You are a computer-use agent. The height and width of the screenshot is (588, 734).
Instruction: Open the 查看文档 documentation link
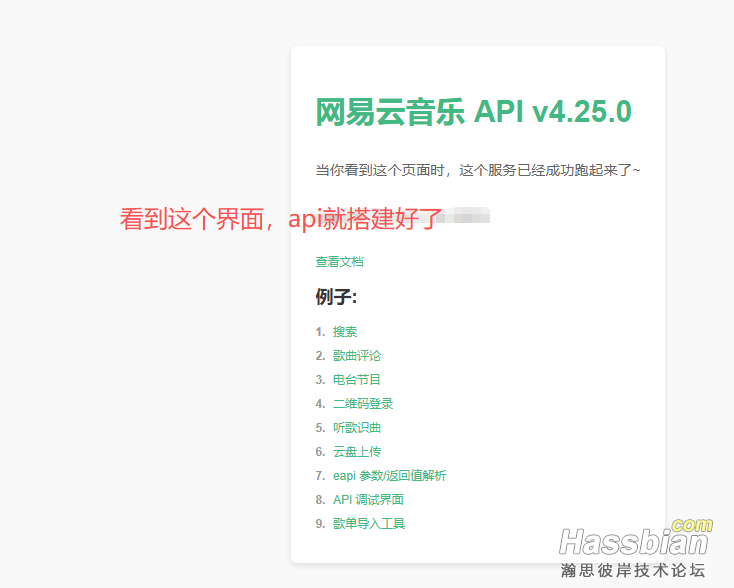pyautogui.click(x=339, y=262)
